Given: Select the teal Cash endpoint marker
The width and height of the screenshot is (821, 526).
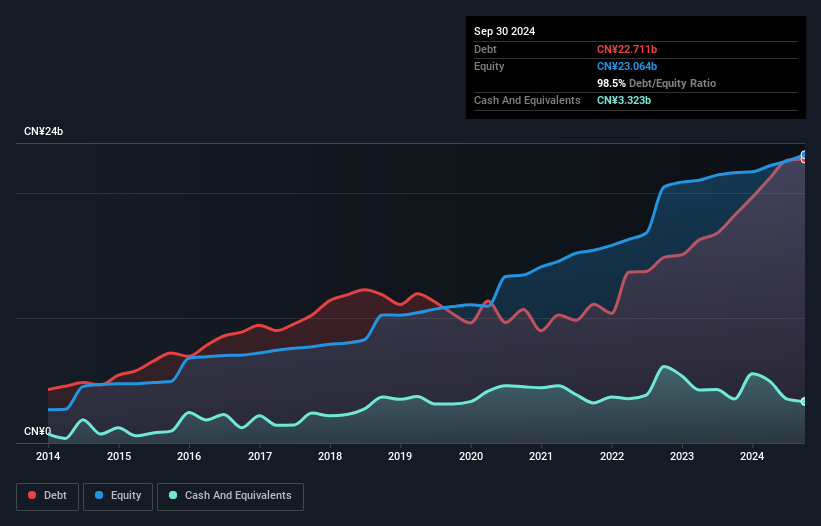Looking at the screenshot, I should pyautogui.click(x=804, y=401).
